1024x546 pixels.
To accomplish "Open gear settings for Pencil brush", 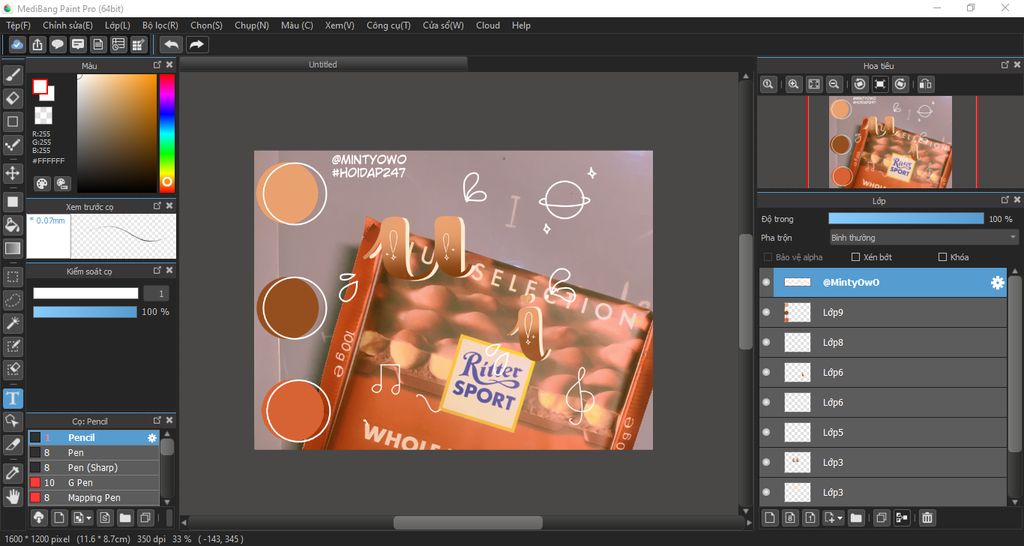I will (152, 438).
